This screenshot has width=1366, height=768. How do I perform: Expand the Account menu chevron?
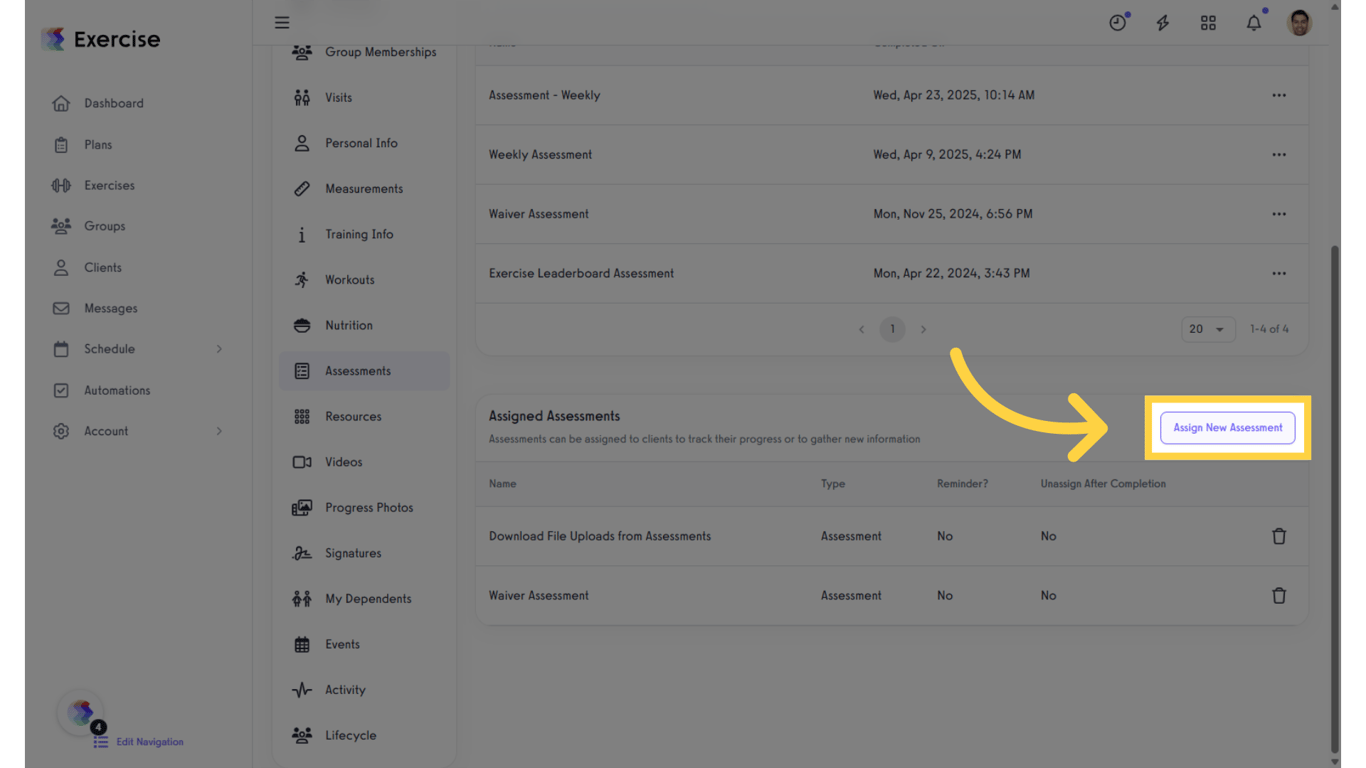(219, 431)
